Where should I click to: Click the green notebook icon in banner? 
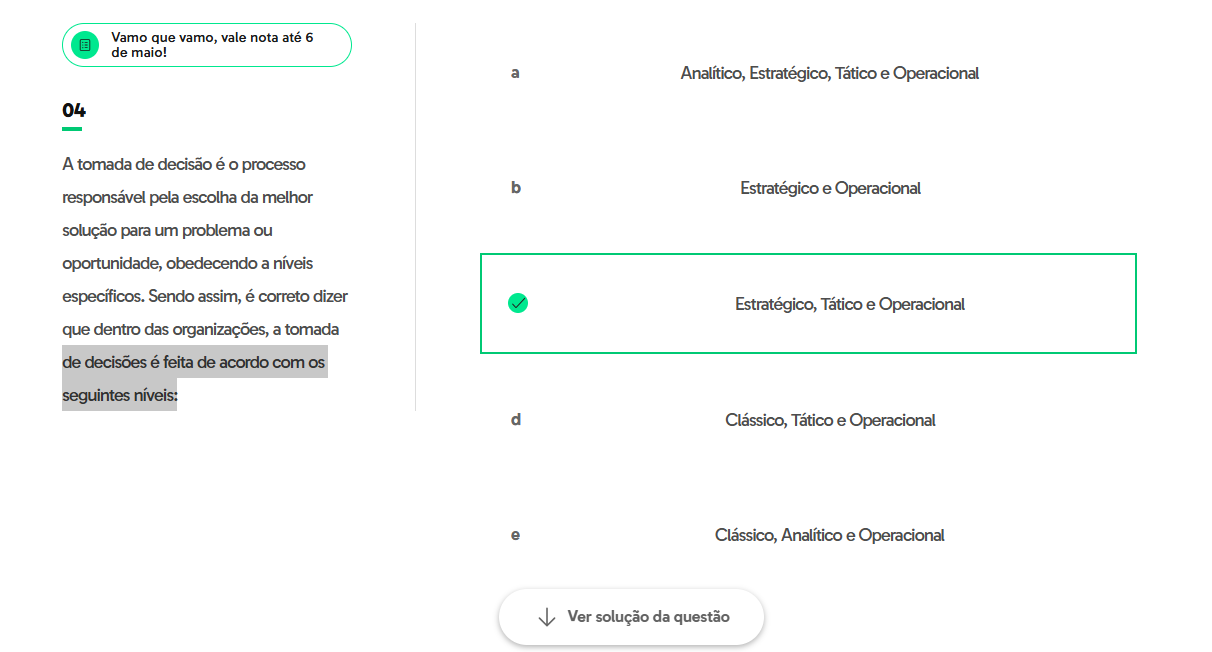click(85, 45)
